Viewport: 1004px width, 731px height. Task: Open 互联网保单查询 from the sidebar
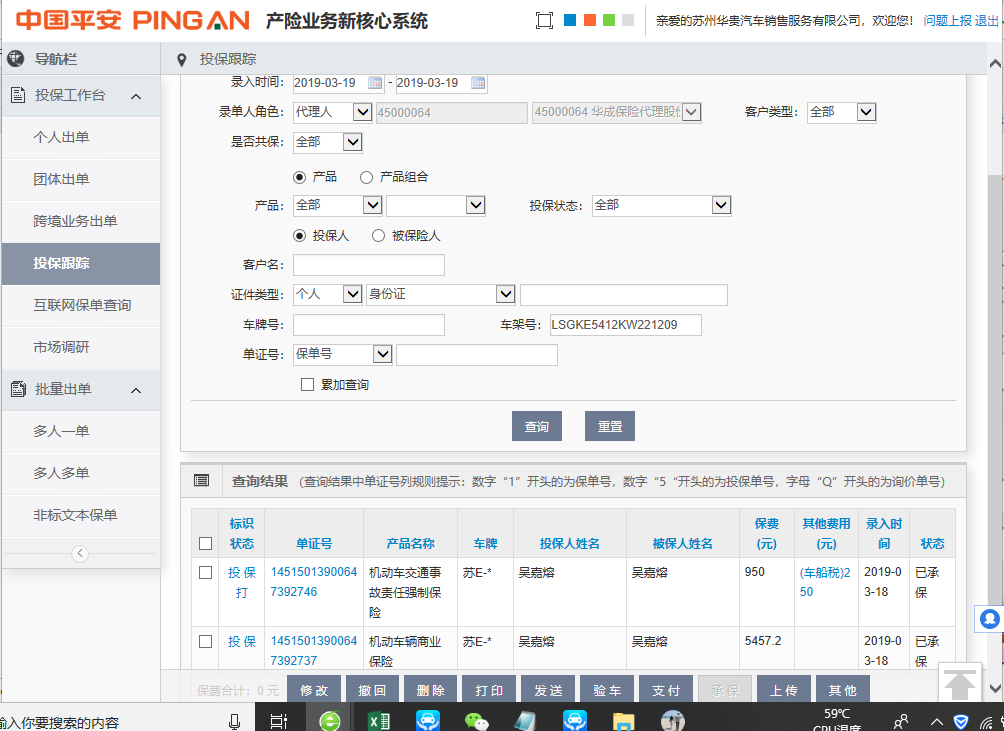point(82,305)
